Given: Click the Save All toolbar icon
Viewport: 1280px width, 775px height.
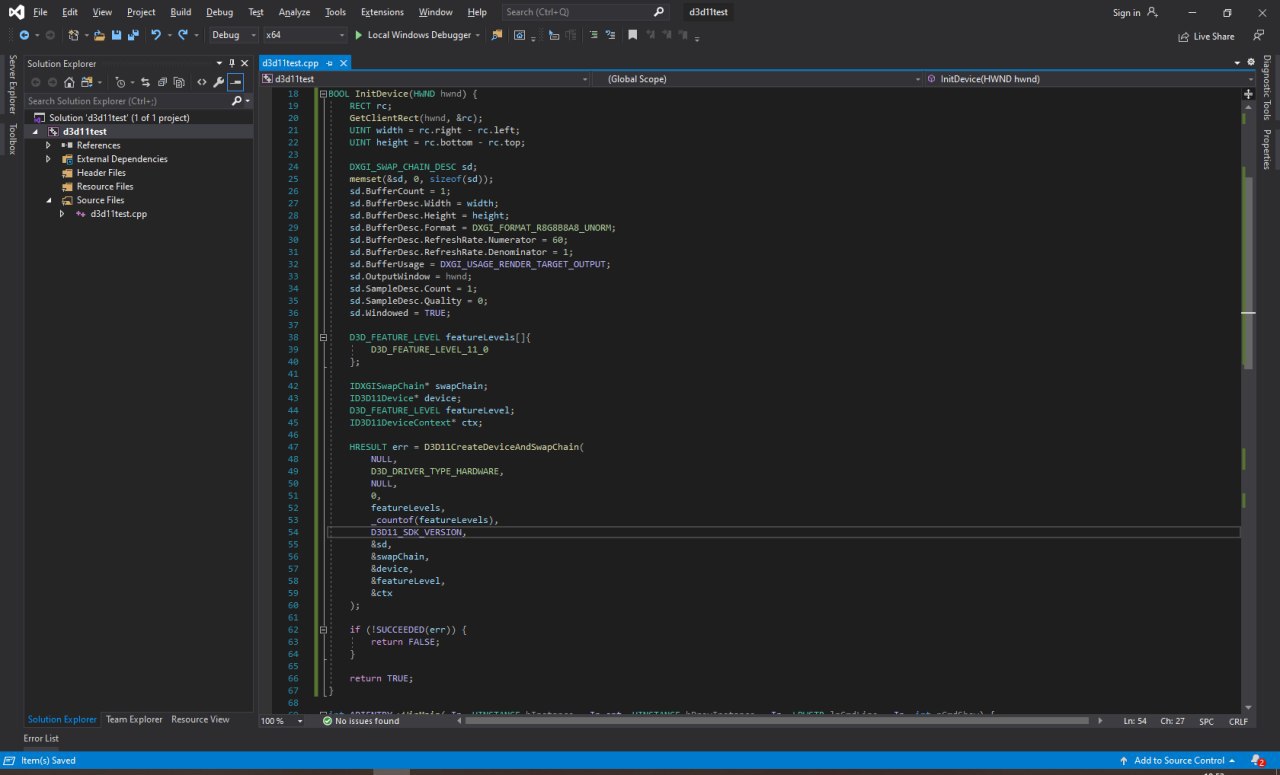Looking at the screenshot, I should pyautogui.click(x=132, y=35).
